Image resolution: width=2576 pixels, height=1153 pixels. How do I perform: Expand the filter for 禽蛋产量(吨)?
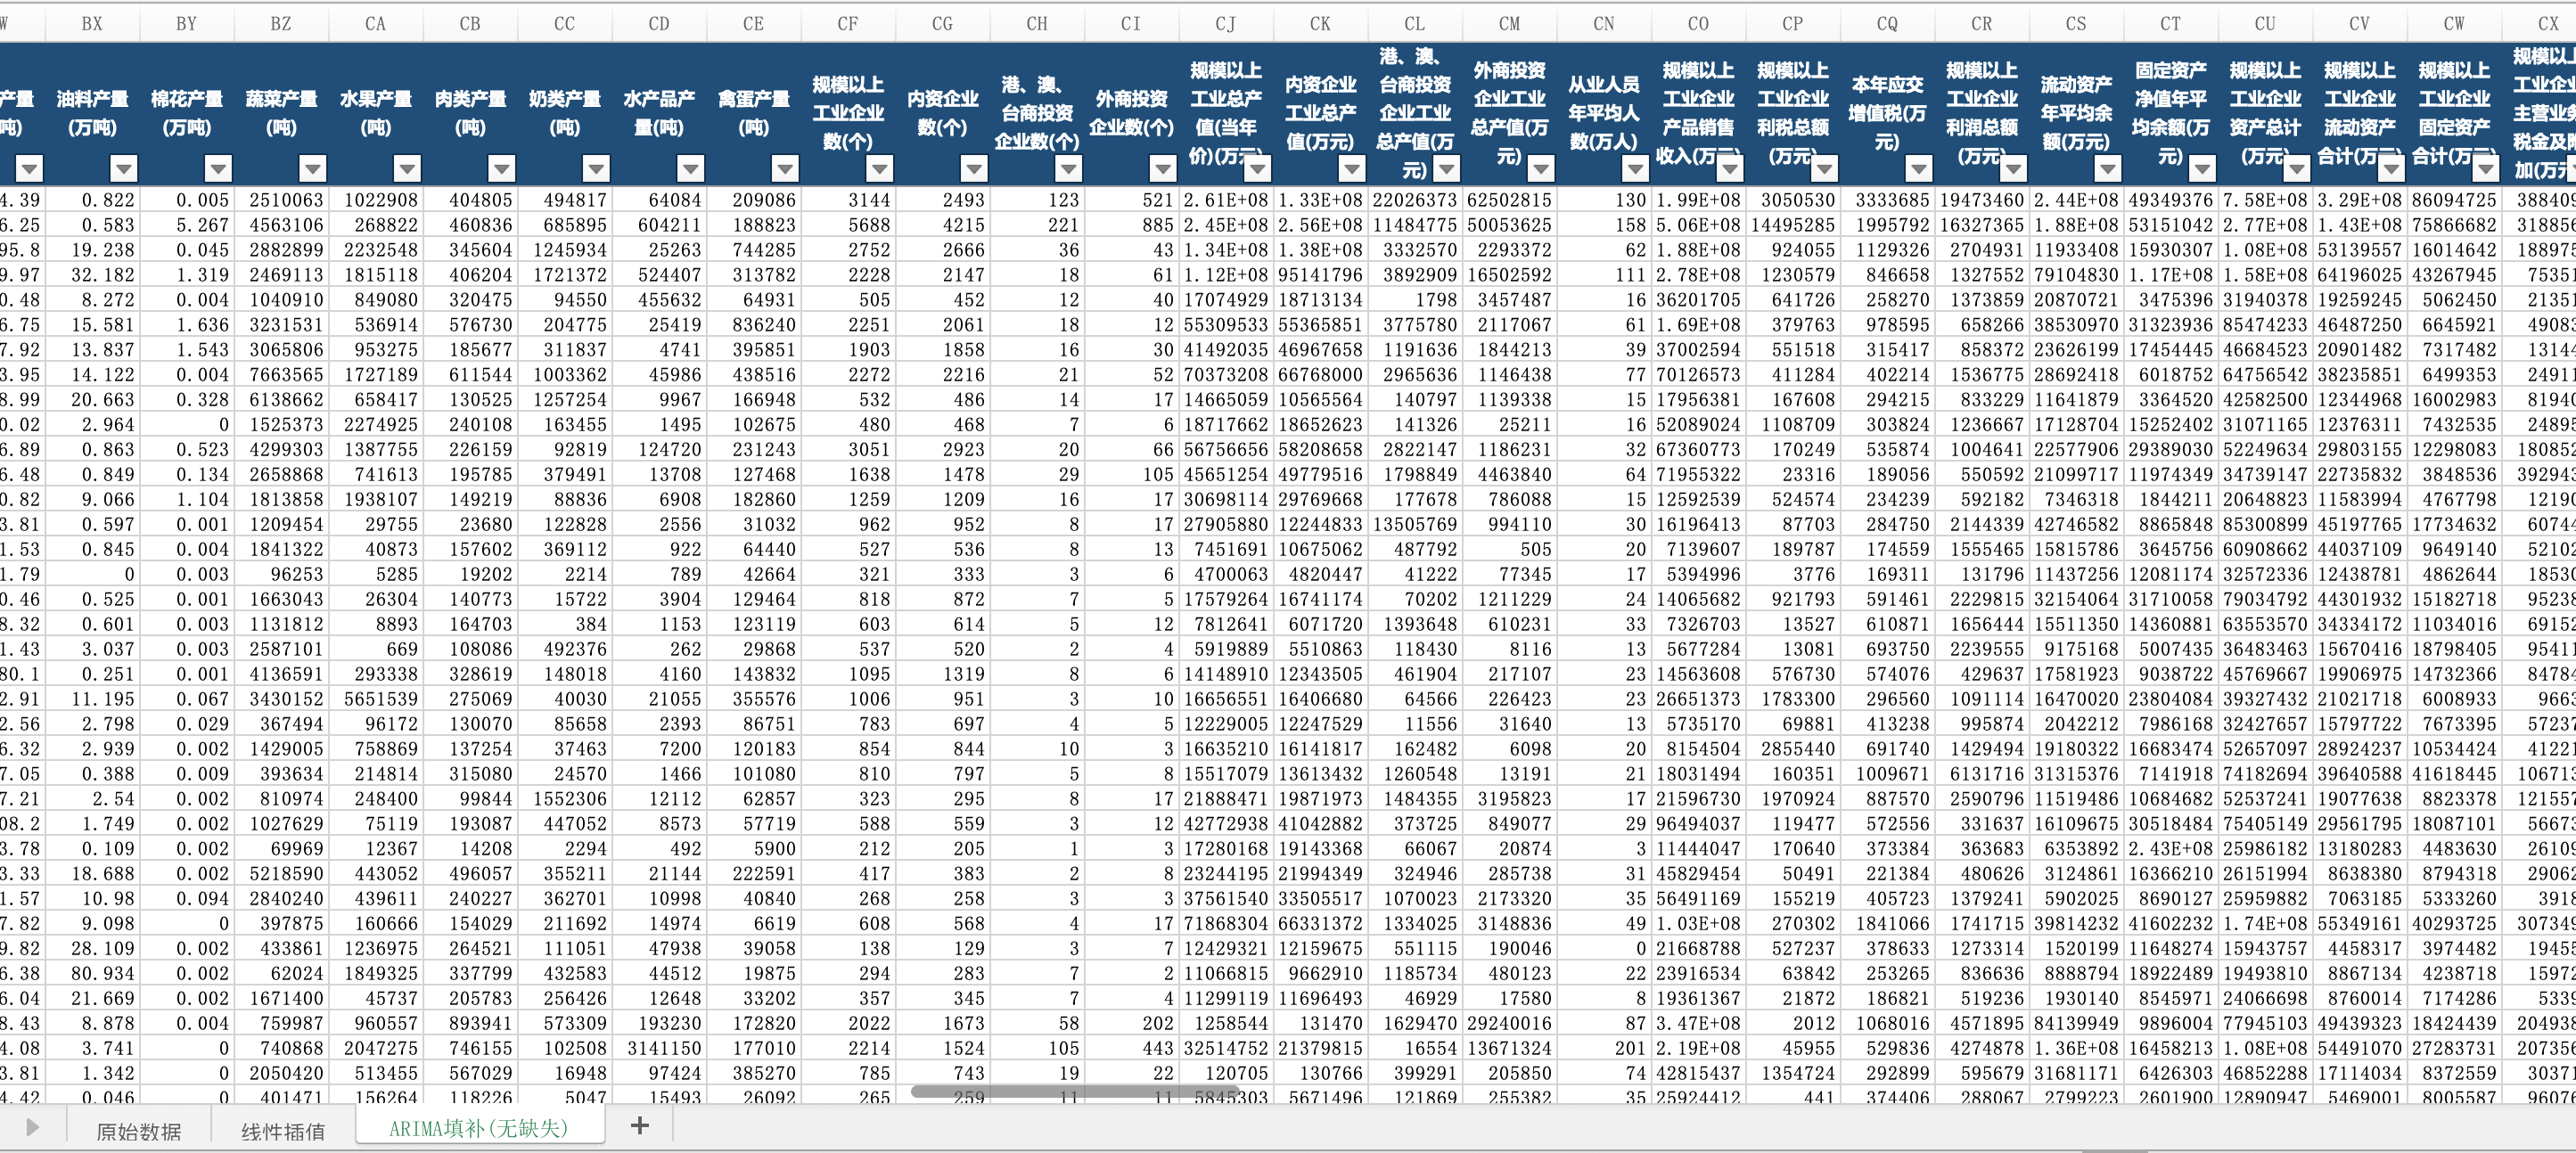[x=786, y=168]
